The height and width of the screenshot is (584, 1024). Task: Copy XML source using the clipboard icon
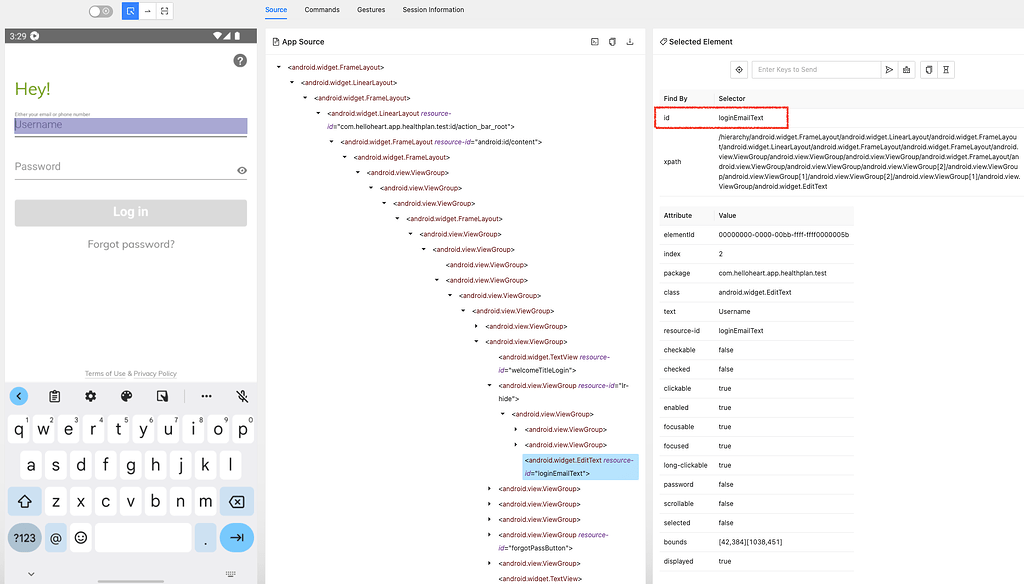612,41
